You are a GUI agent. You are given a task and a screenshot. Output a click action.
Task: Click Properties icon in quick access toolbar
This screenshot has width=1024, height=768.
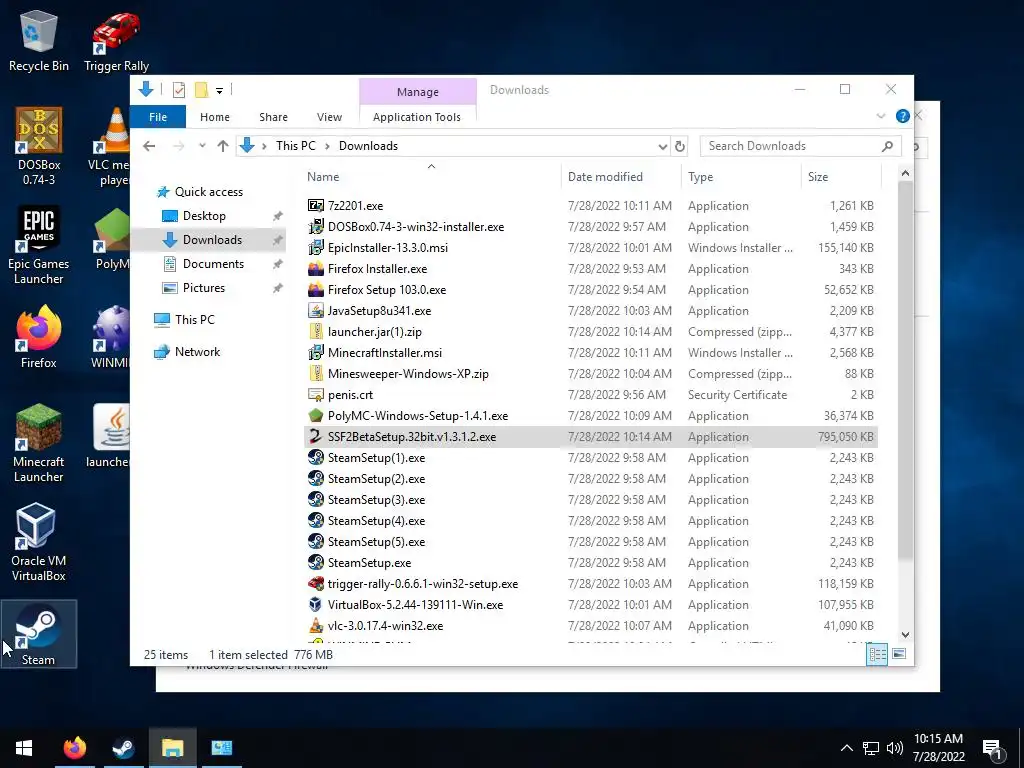[179, 89]
